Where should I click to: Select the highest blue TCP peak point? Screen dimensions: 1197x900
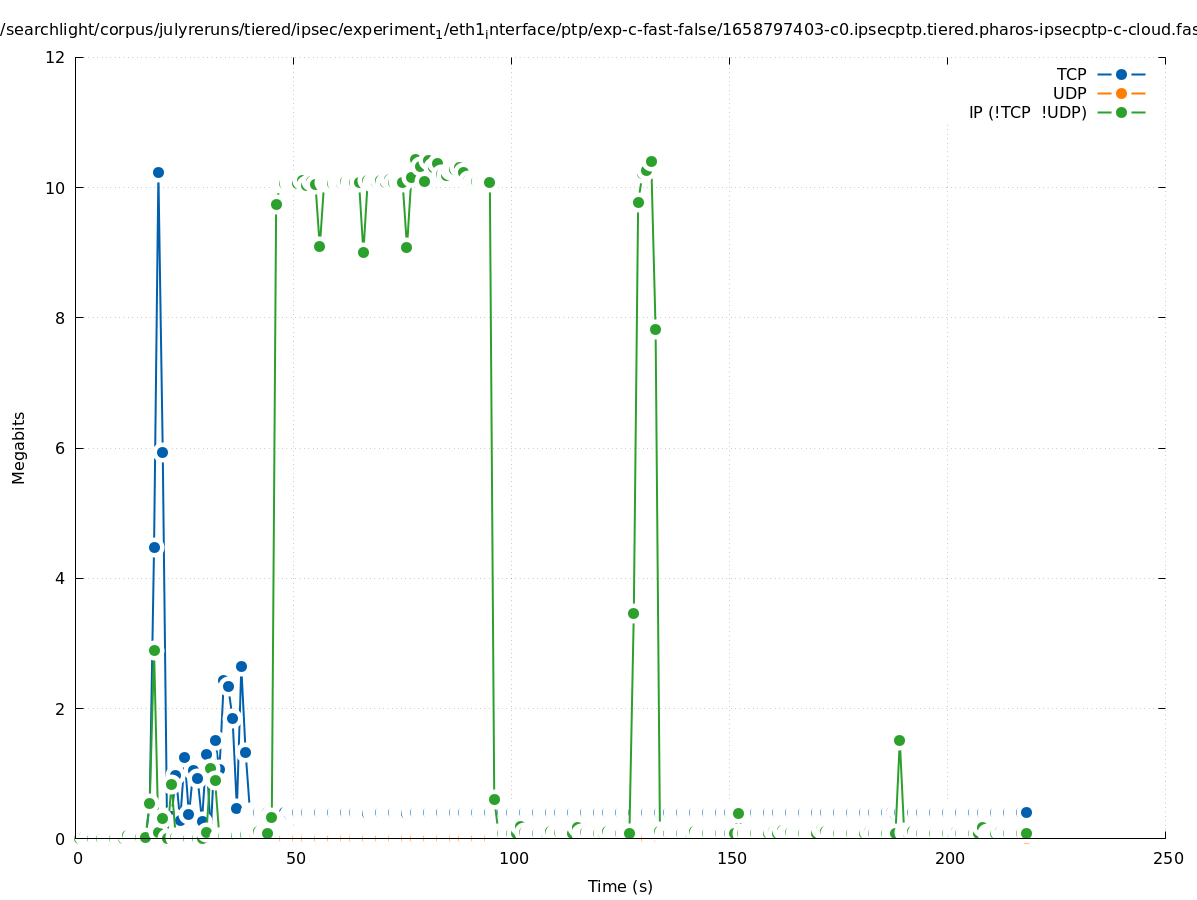pos(158,173)
